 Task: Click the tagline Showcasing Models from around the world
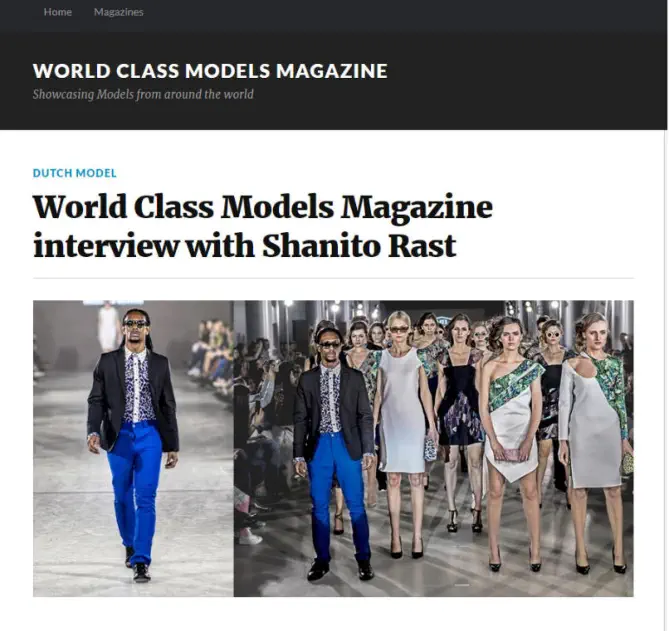(143, 94)
